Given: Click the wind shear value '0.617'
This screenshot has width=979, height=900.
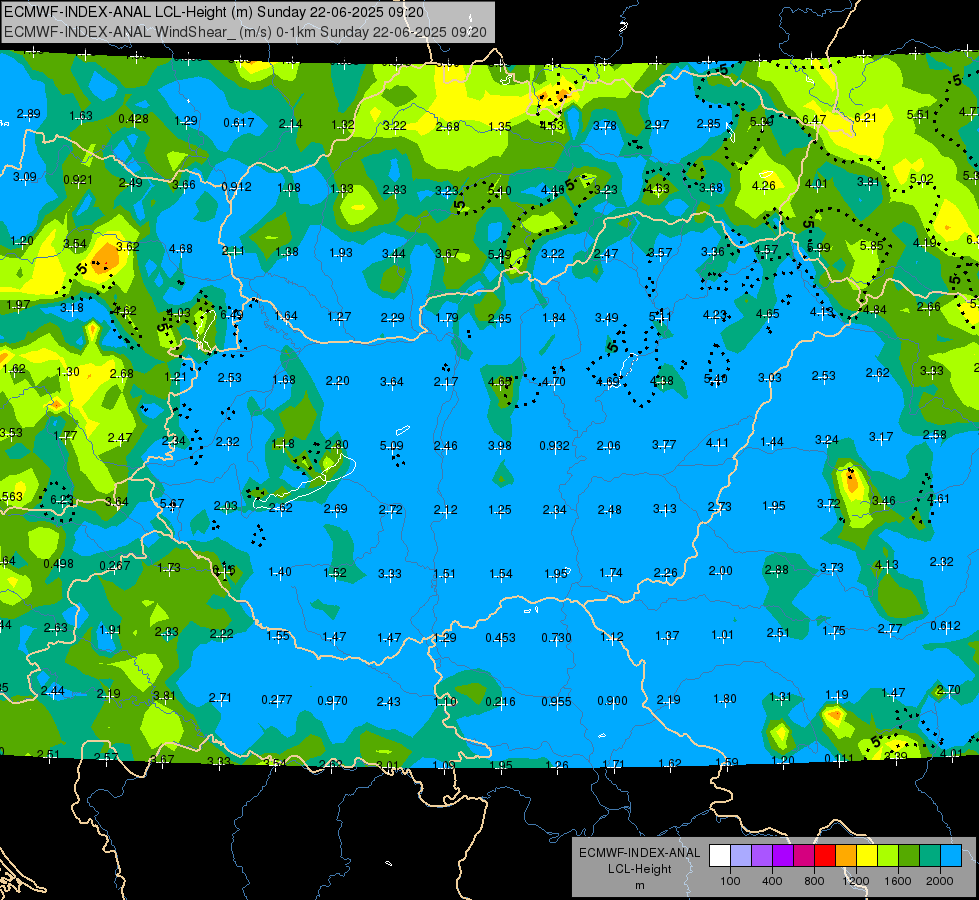Looking at the screenshot, I should [x=239, y=122].
